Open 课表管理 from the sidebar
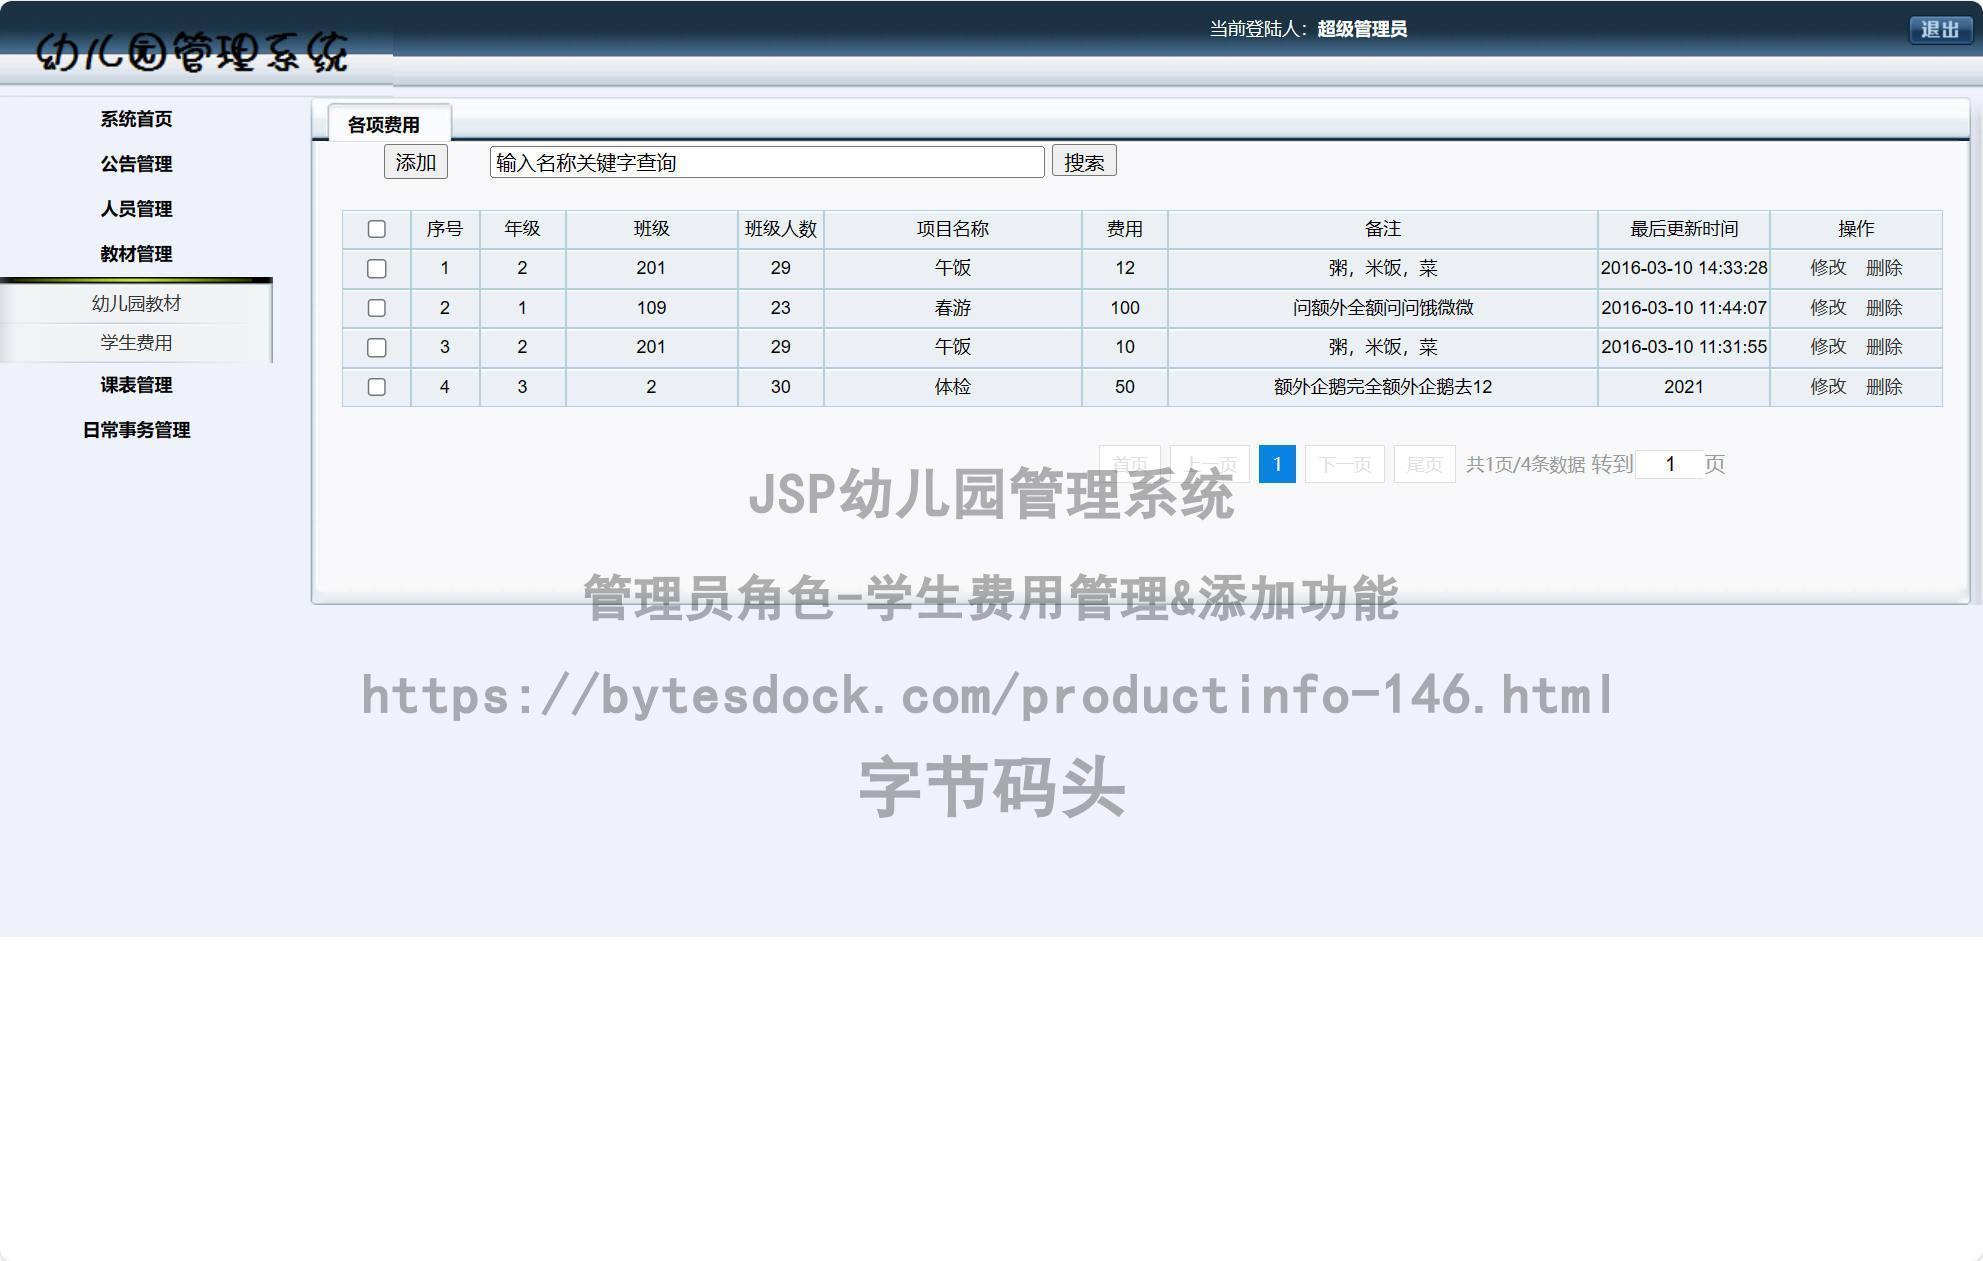 click(x=136, y=385)
